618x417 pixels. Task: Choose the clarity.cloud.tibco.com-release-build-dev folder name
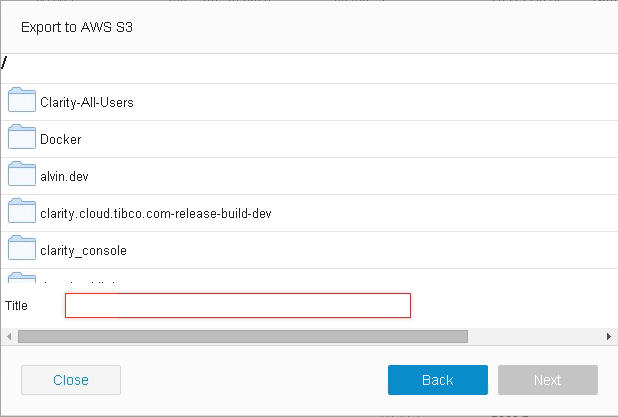(156, 213)
